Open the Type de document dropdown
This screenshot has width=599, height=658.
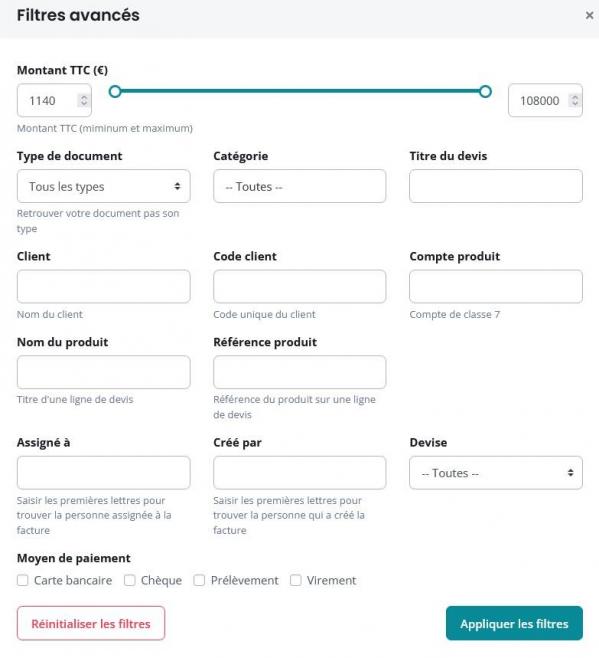[x=104, y=186]
